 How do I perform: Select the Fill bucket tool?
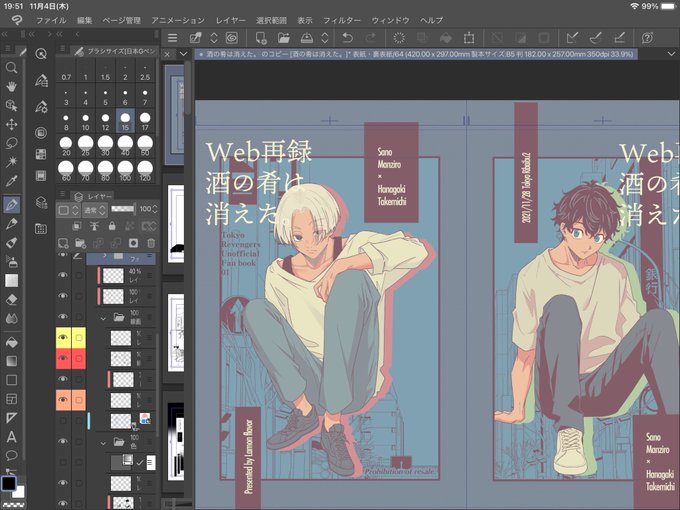[x=11, y=342]
